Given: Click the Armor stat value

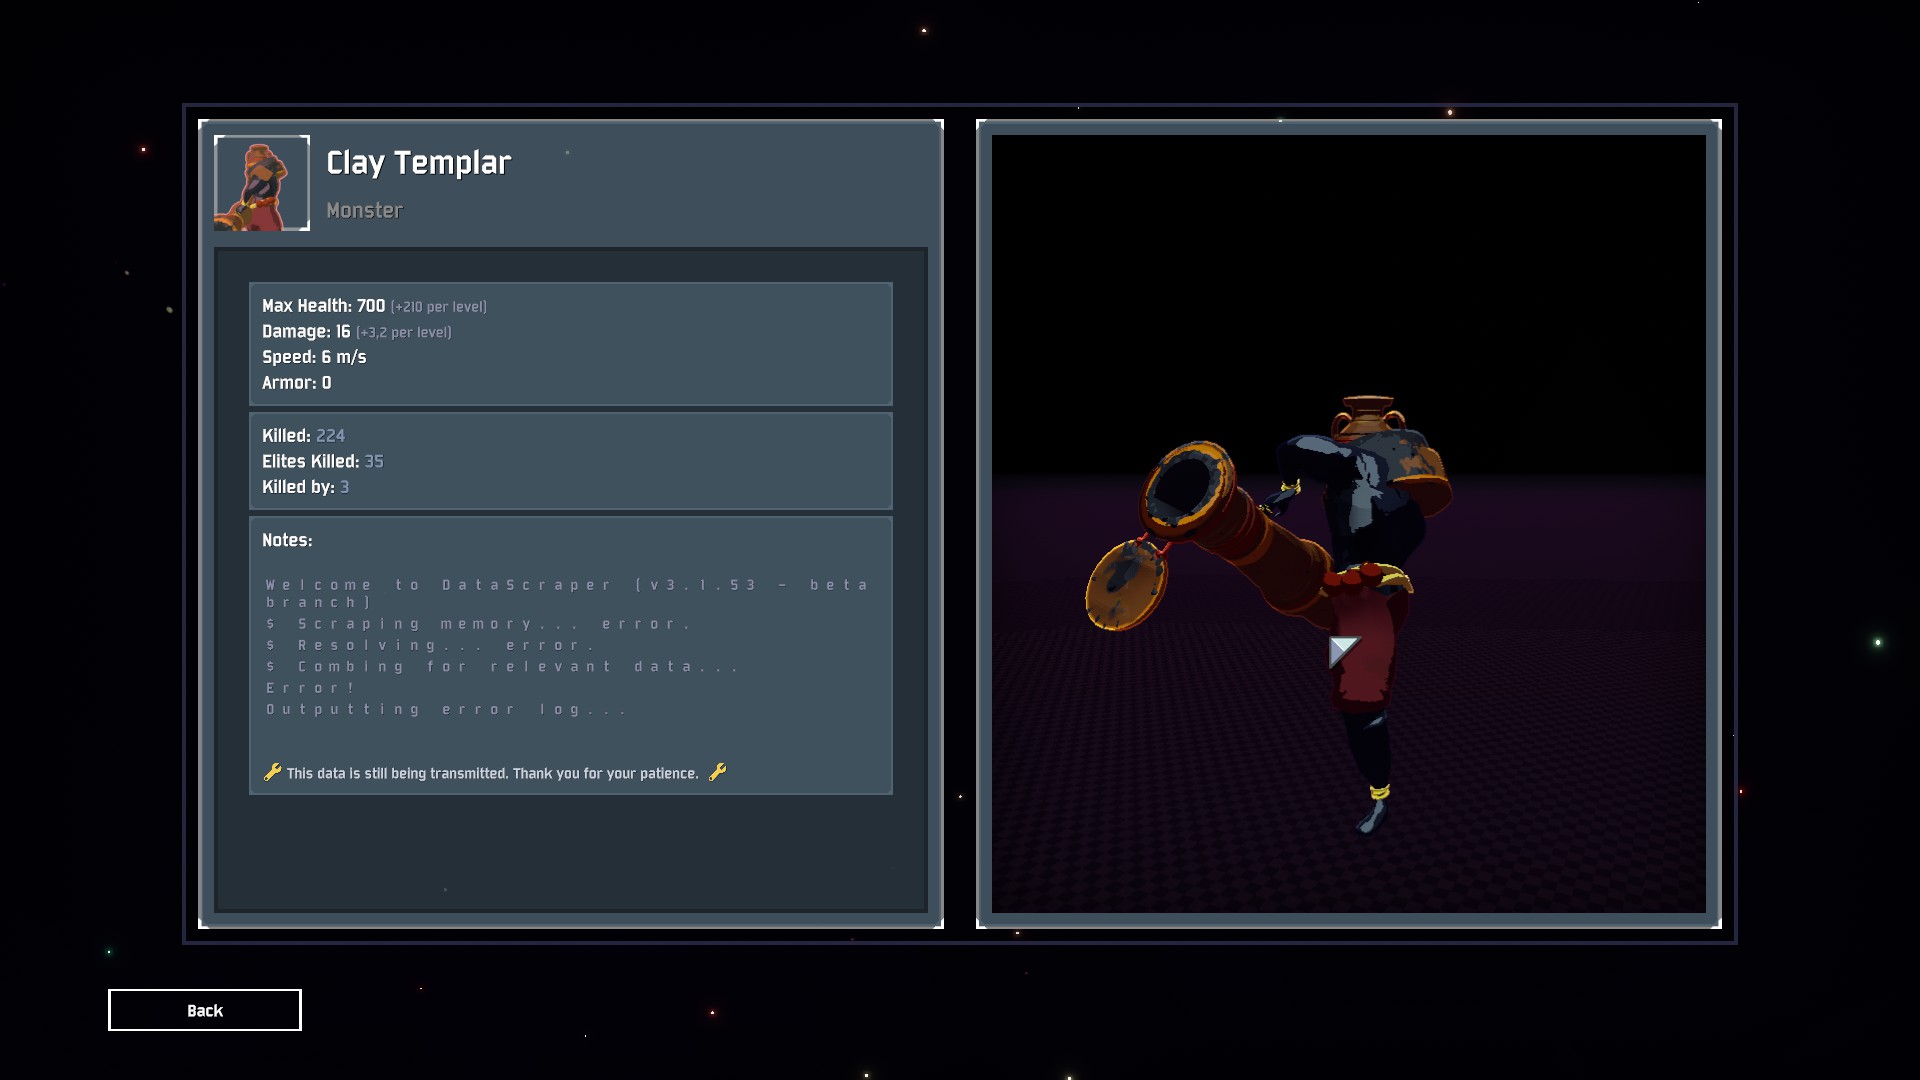Looking at the screenshot, I should pyautogui.click(x=326, y=383).
